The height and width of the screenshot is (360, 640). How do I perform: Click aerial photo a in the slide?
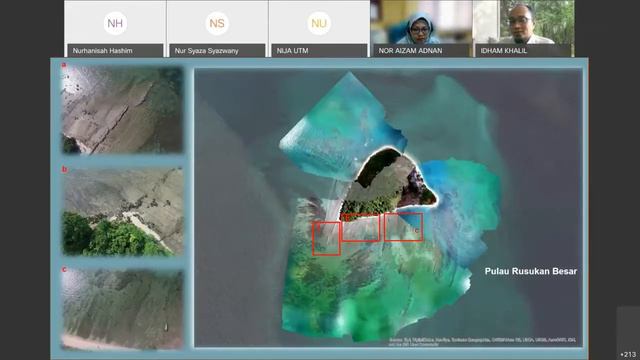click(122, 109)
